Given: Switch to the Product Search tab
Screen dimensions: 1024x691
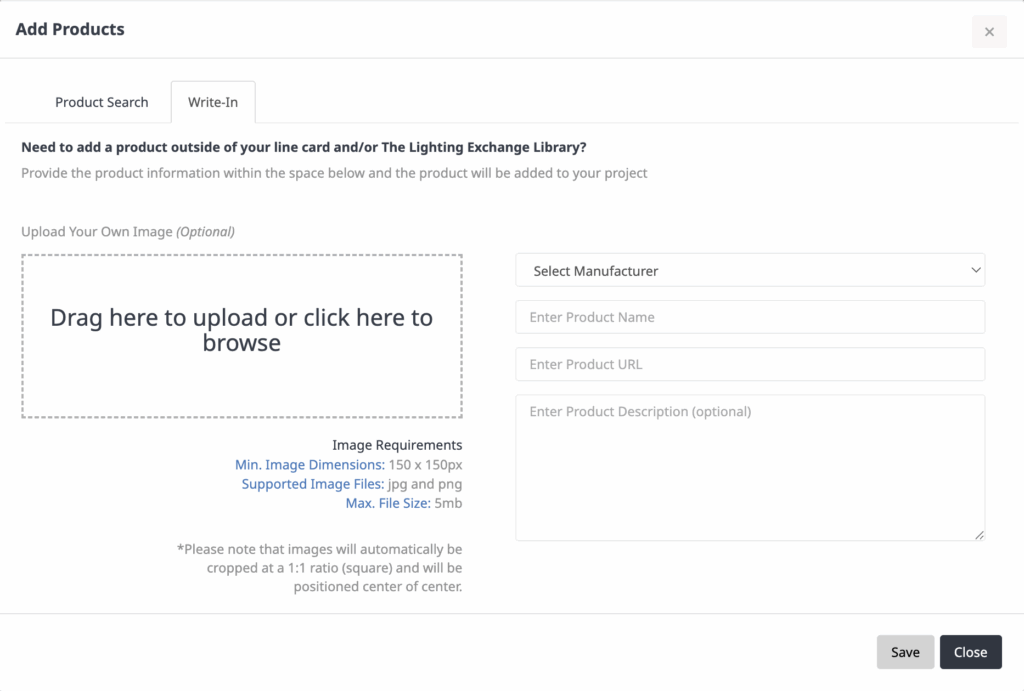Looking at the screenshot, I should (x=101, y=102).
